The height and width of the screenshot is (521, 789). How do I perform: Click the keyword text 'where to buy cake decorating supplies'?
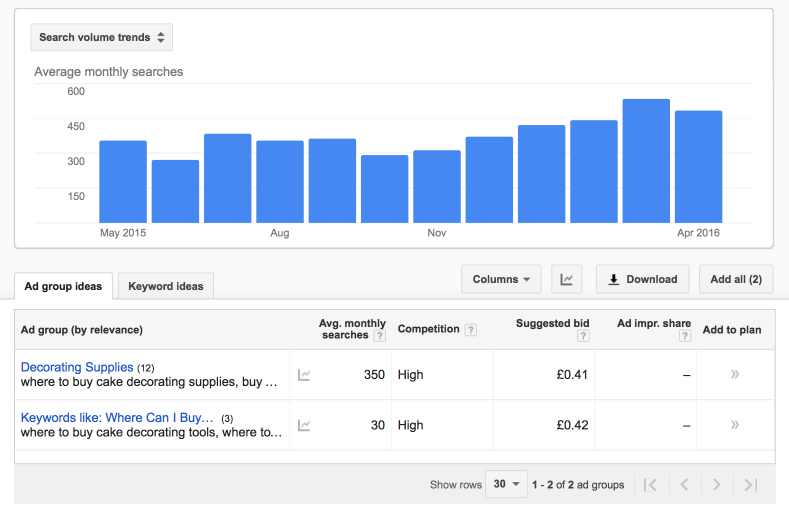(128, 382)
